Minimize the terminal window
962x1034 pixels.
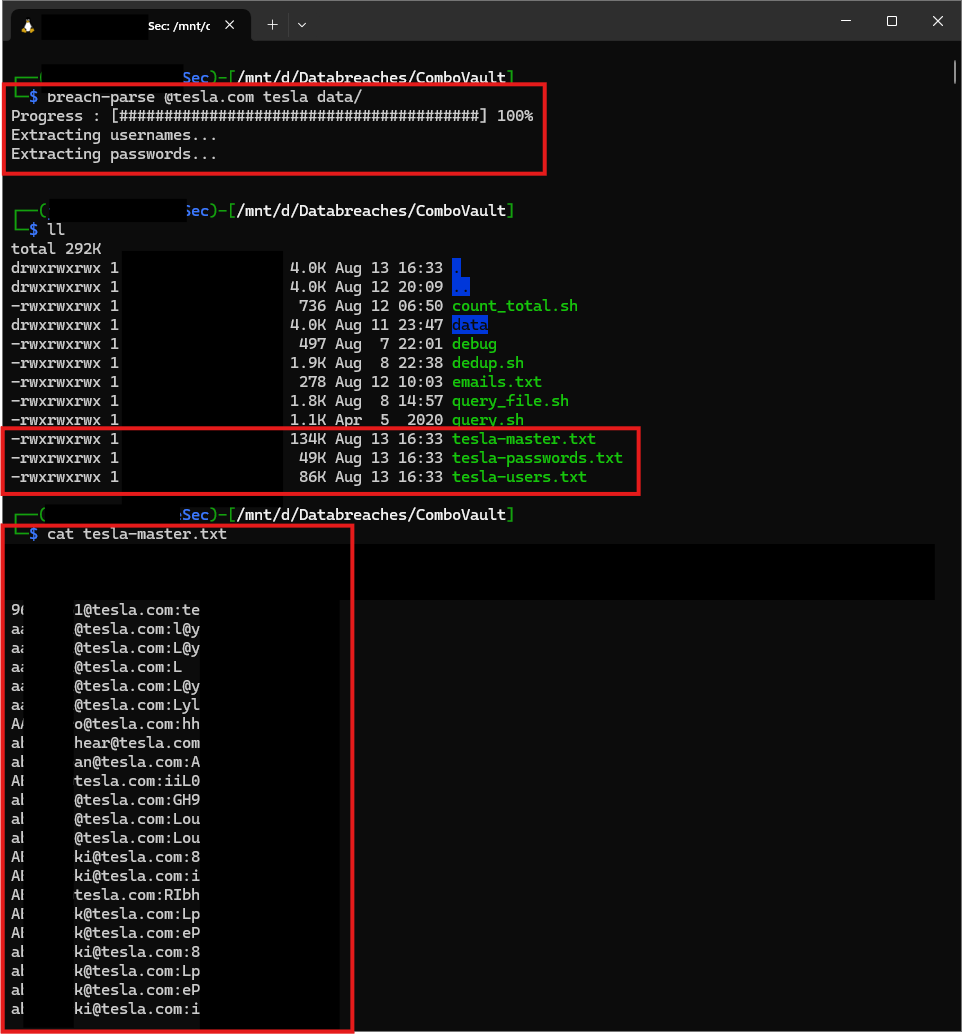845,21
